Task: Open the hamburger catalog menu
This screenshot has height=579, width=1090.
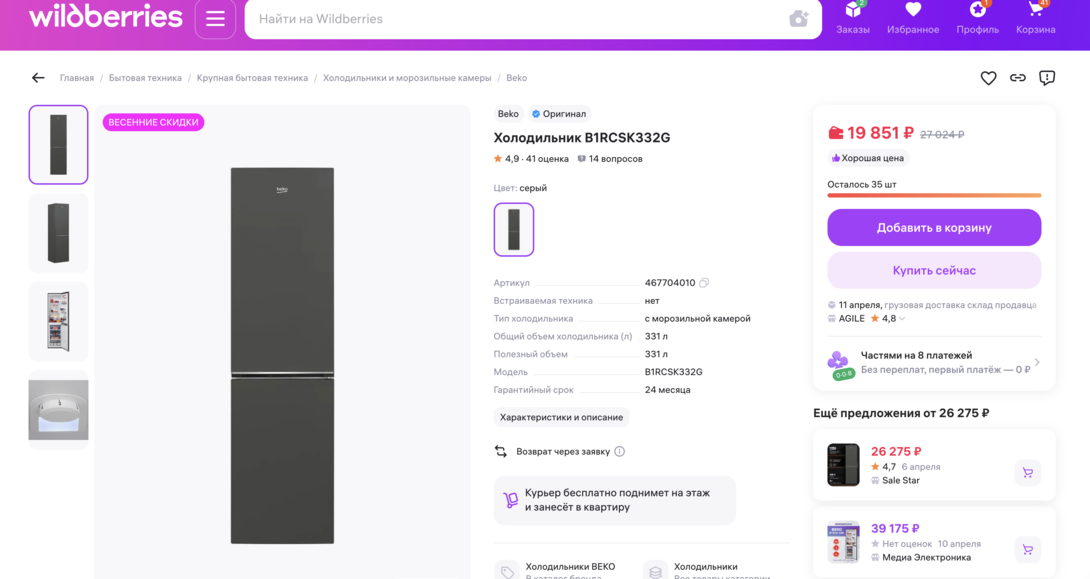Action: coord(215,19)
